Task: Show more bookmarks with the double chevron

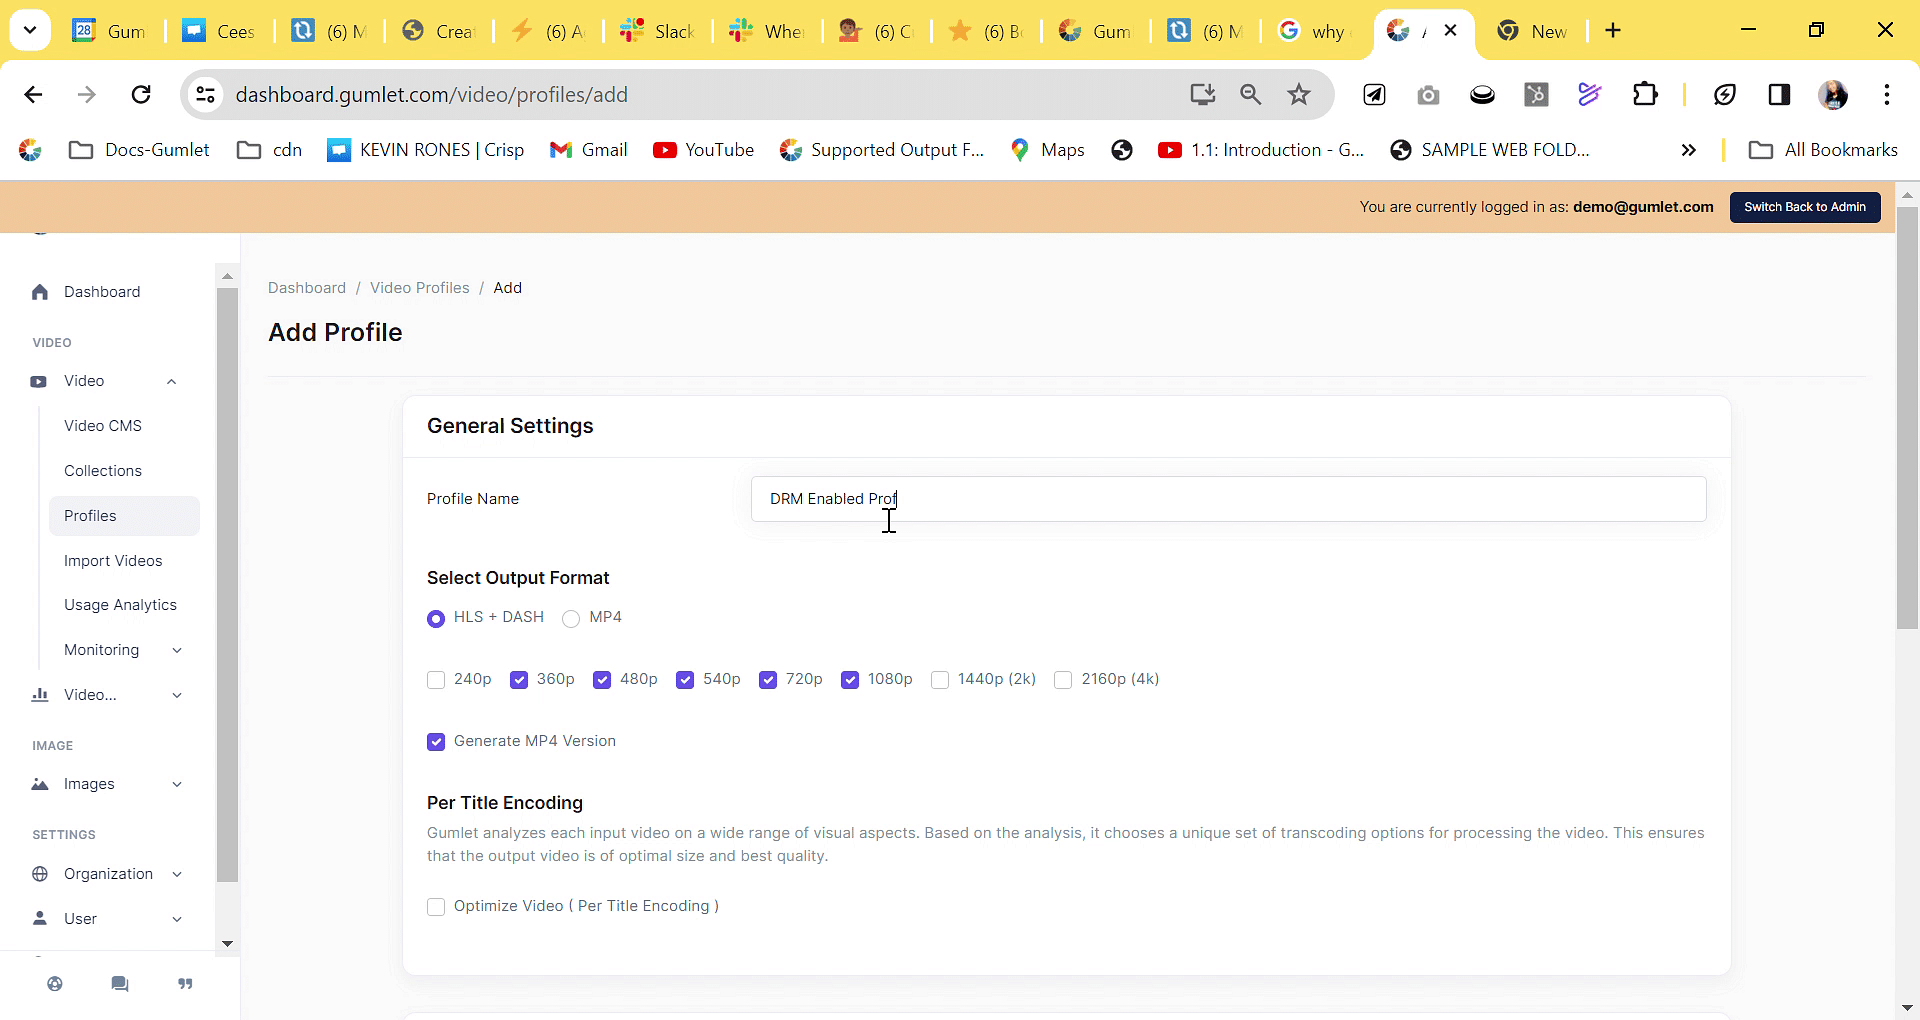Action: click(1689, 150)
